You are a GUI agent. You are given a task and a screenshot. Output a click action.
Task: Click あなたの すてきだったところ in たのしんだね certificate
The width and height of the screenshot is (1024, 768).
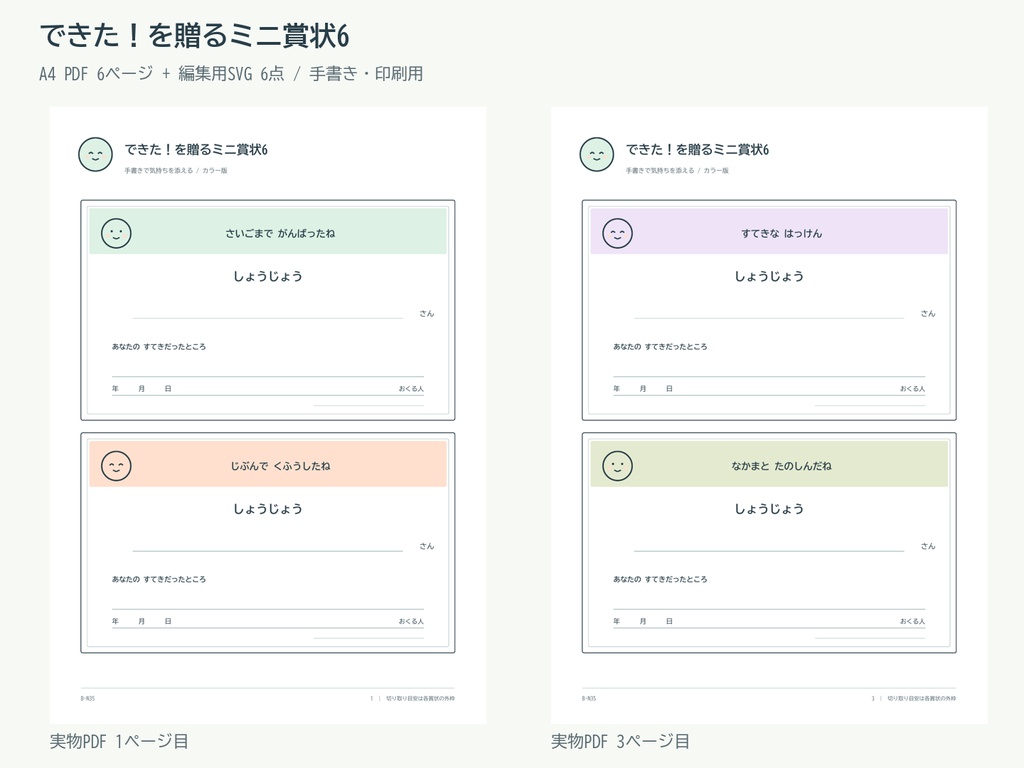coord(660,579)
